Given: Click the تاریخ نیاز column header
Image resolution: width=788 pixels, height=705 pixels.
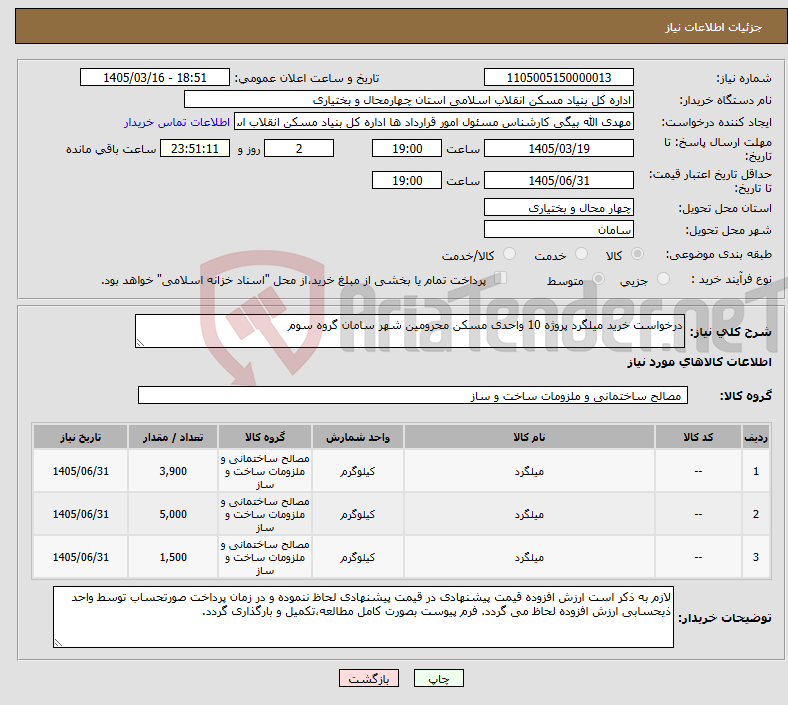Looking at the screenshot, I should tap(80, 437).
